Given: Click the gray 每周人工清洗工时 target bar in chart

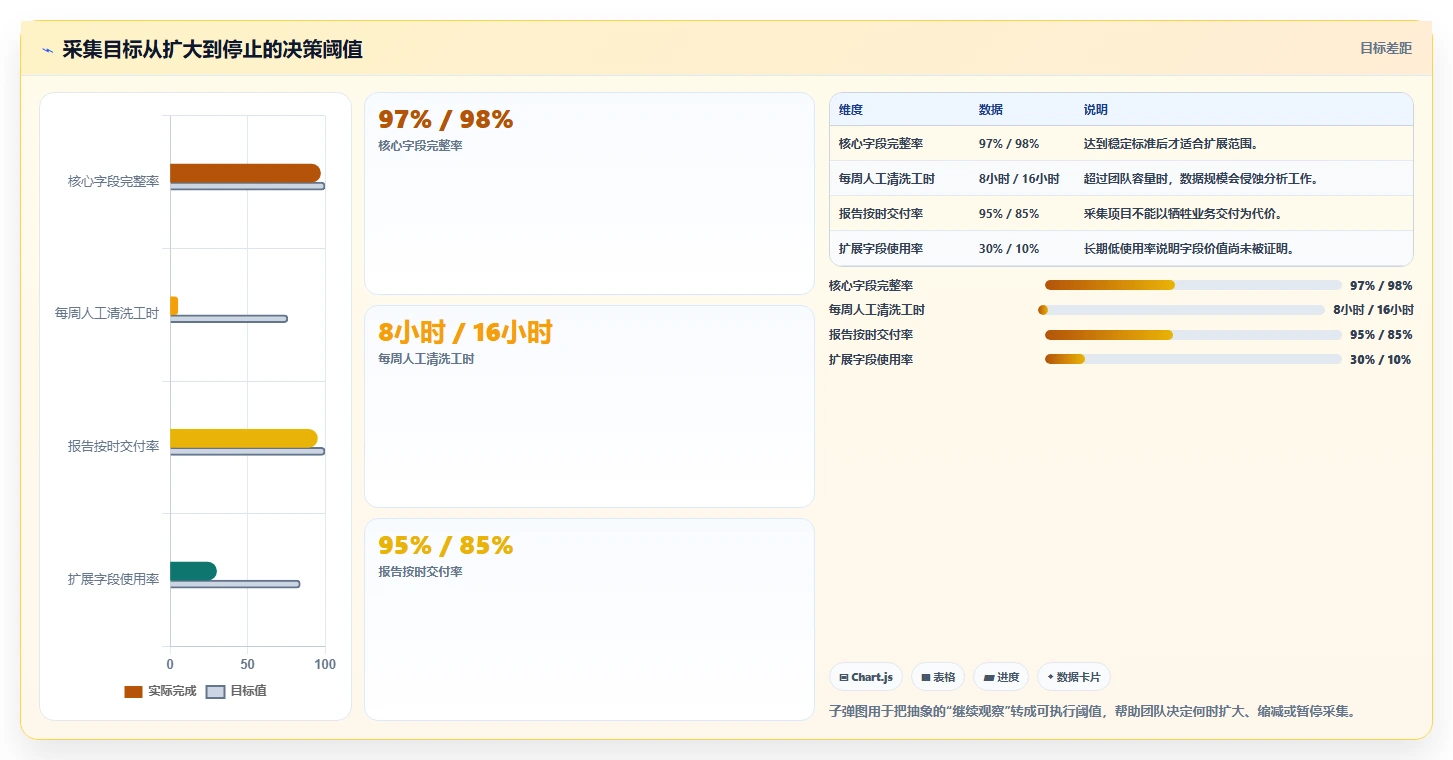Looking at the screenshot, I should 229,319.
